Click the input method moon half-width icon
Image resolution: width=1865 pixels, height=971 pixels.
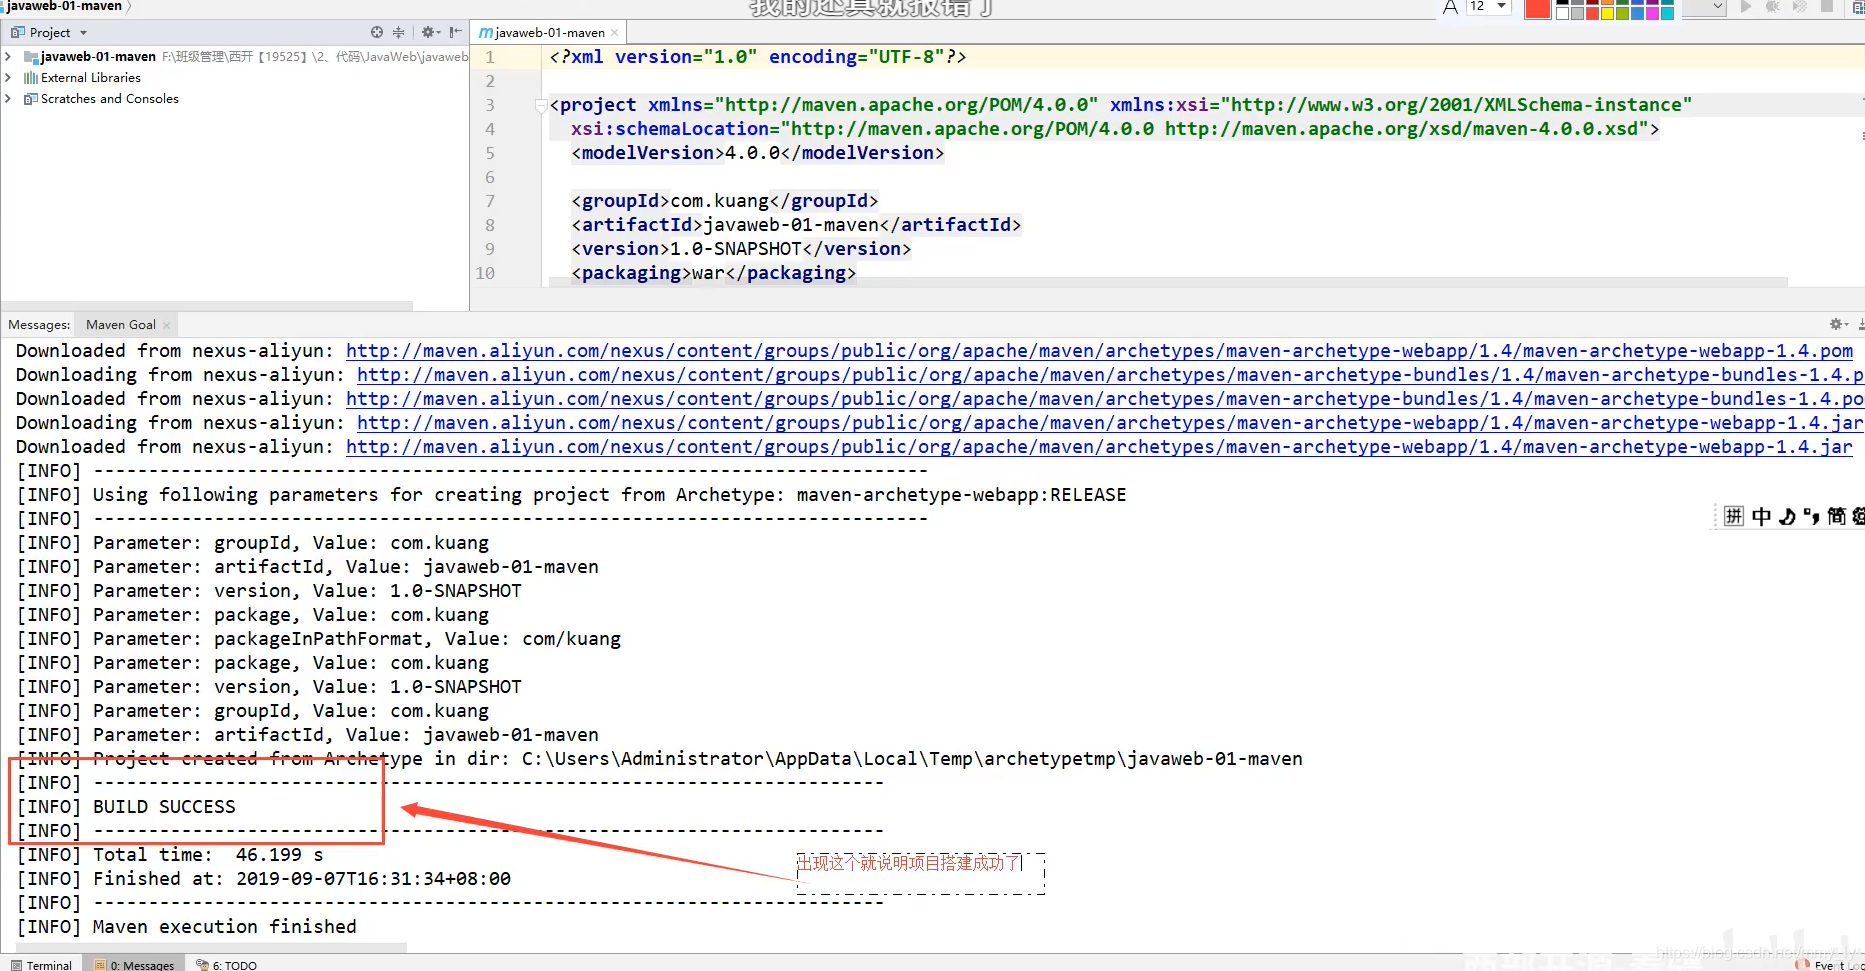point(1787,516)
